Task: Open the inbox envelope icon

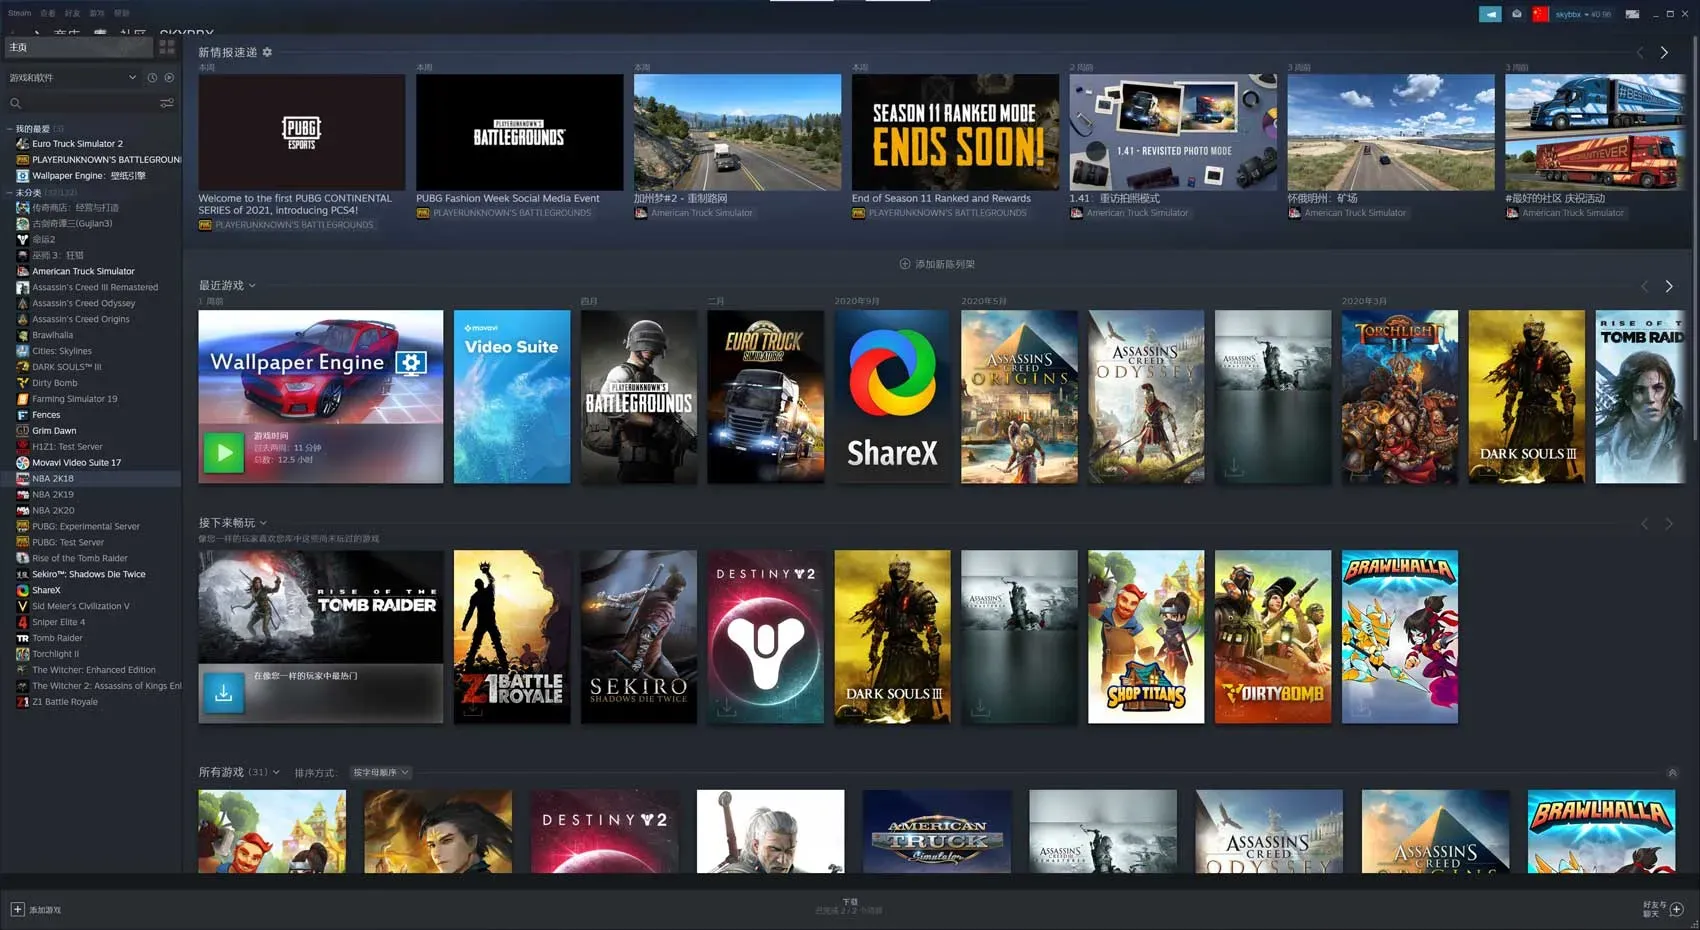Action: pos(1516,14)
